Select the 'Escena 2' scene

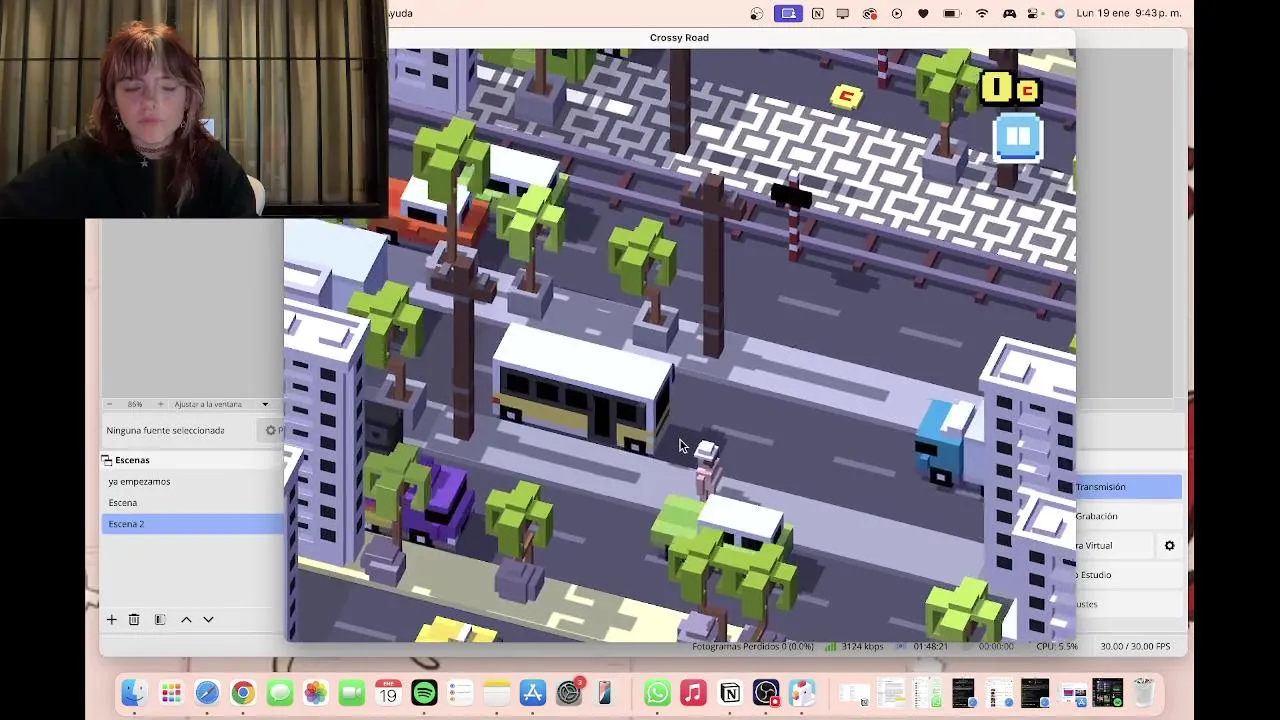pyautogui.click(x=192, y=524)
